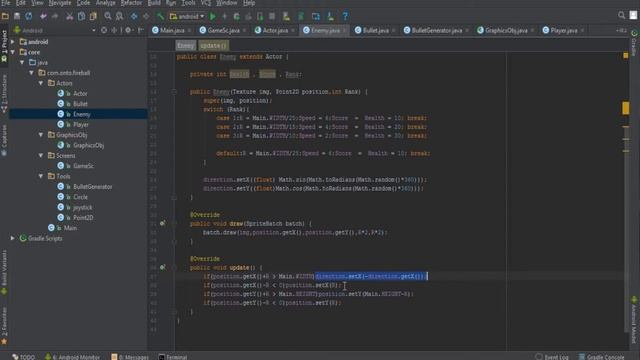Click the Help question mark icon
This screenshot has width=640, height=360.
345,16
